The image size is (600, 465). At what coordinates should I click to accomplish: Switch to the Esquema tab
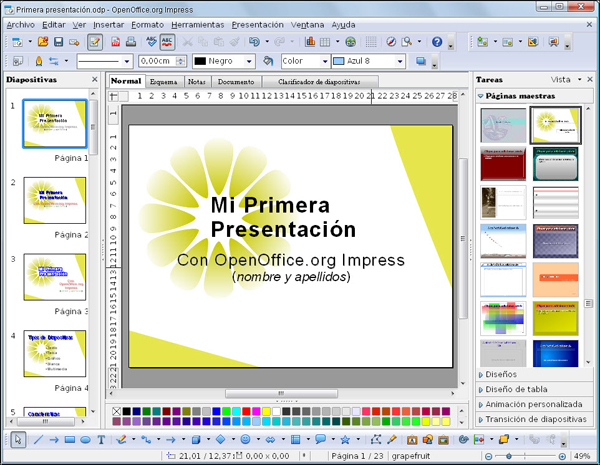(x=164, y=82)
